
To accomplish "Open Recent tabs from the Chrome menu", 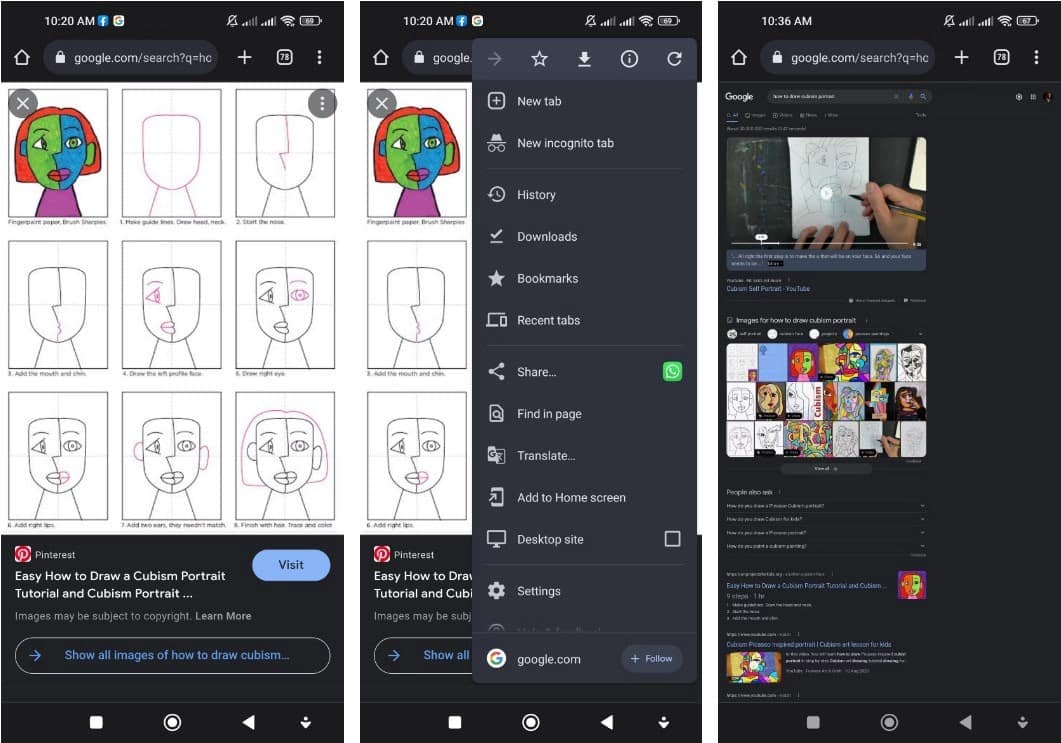I will click(x=585, y=320).
